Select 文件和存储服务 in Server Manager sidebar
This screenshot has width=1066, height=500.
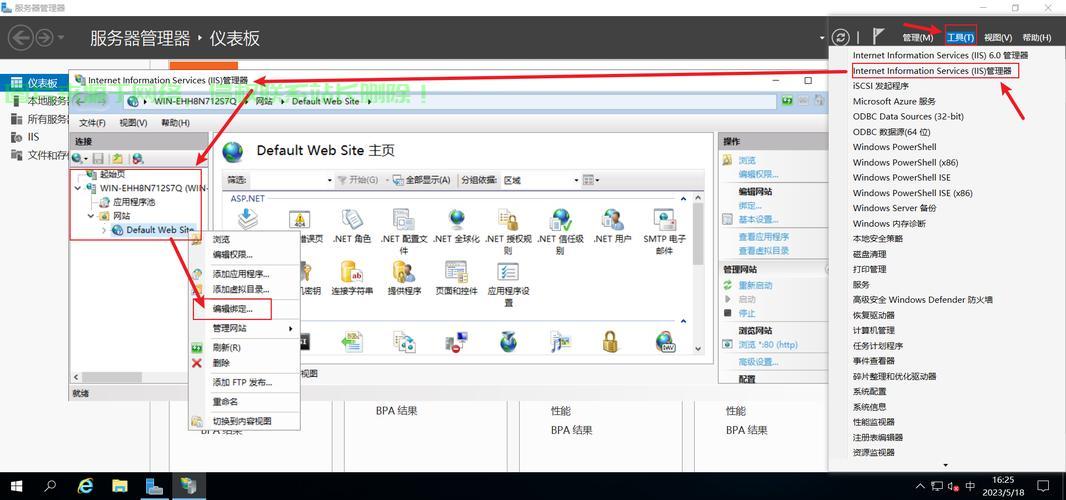click(x=49, y=155)
